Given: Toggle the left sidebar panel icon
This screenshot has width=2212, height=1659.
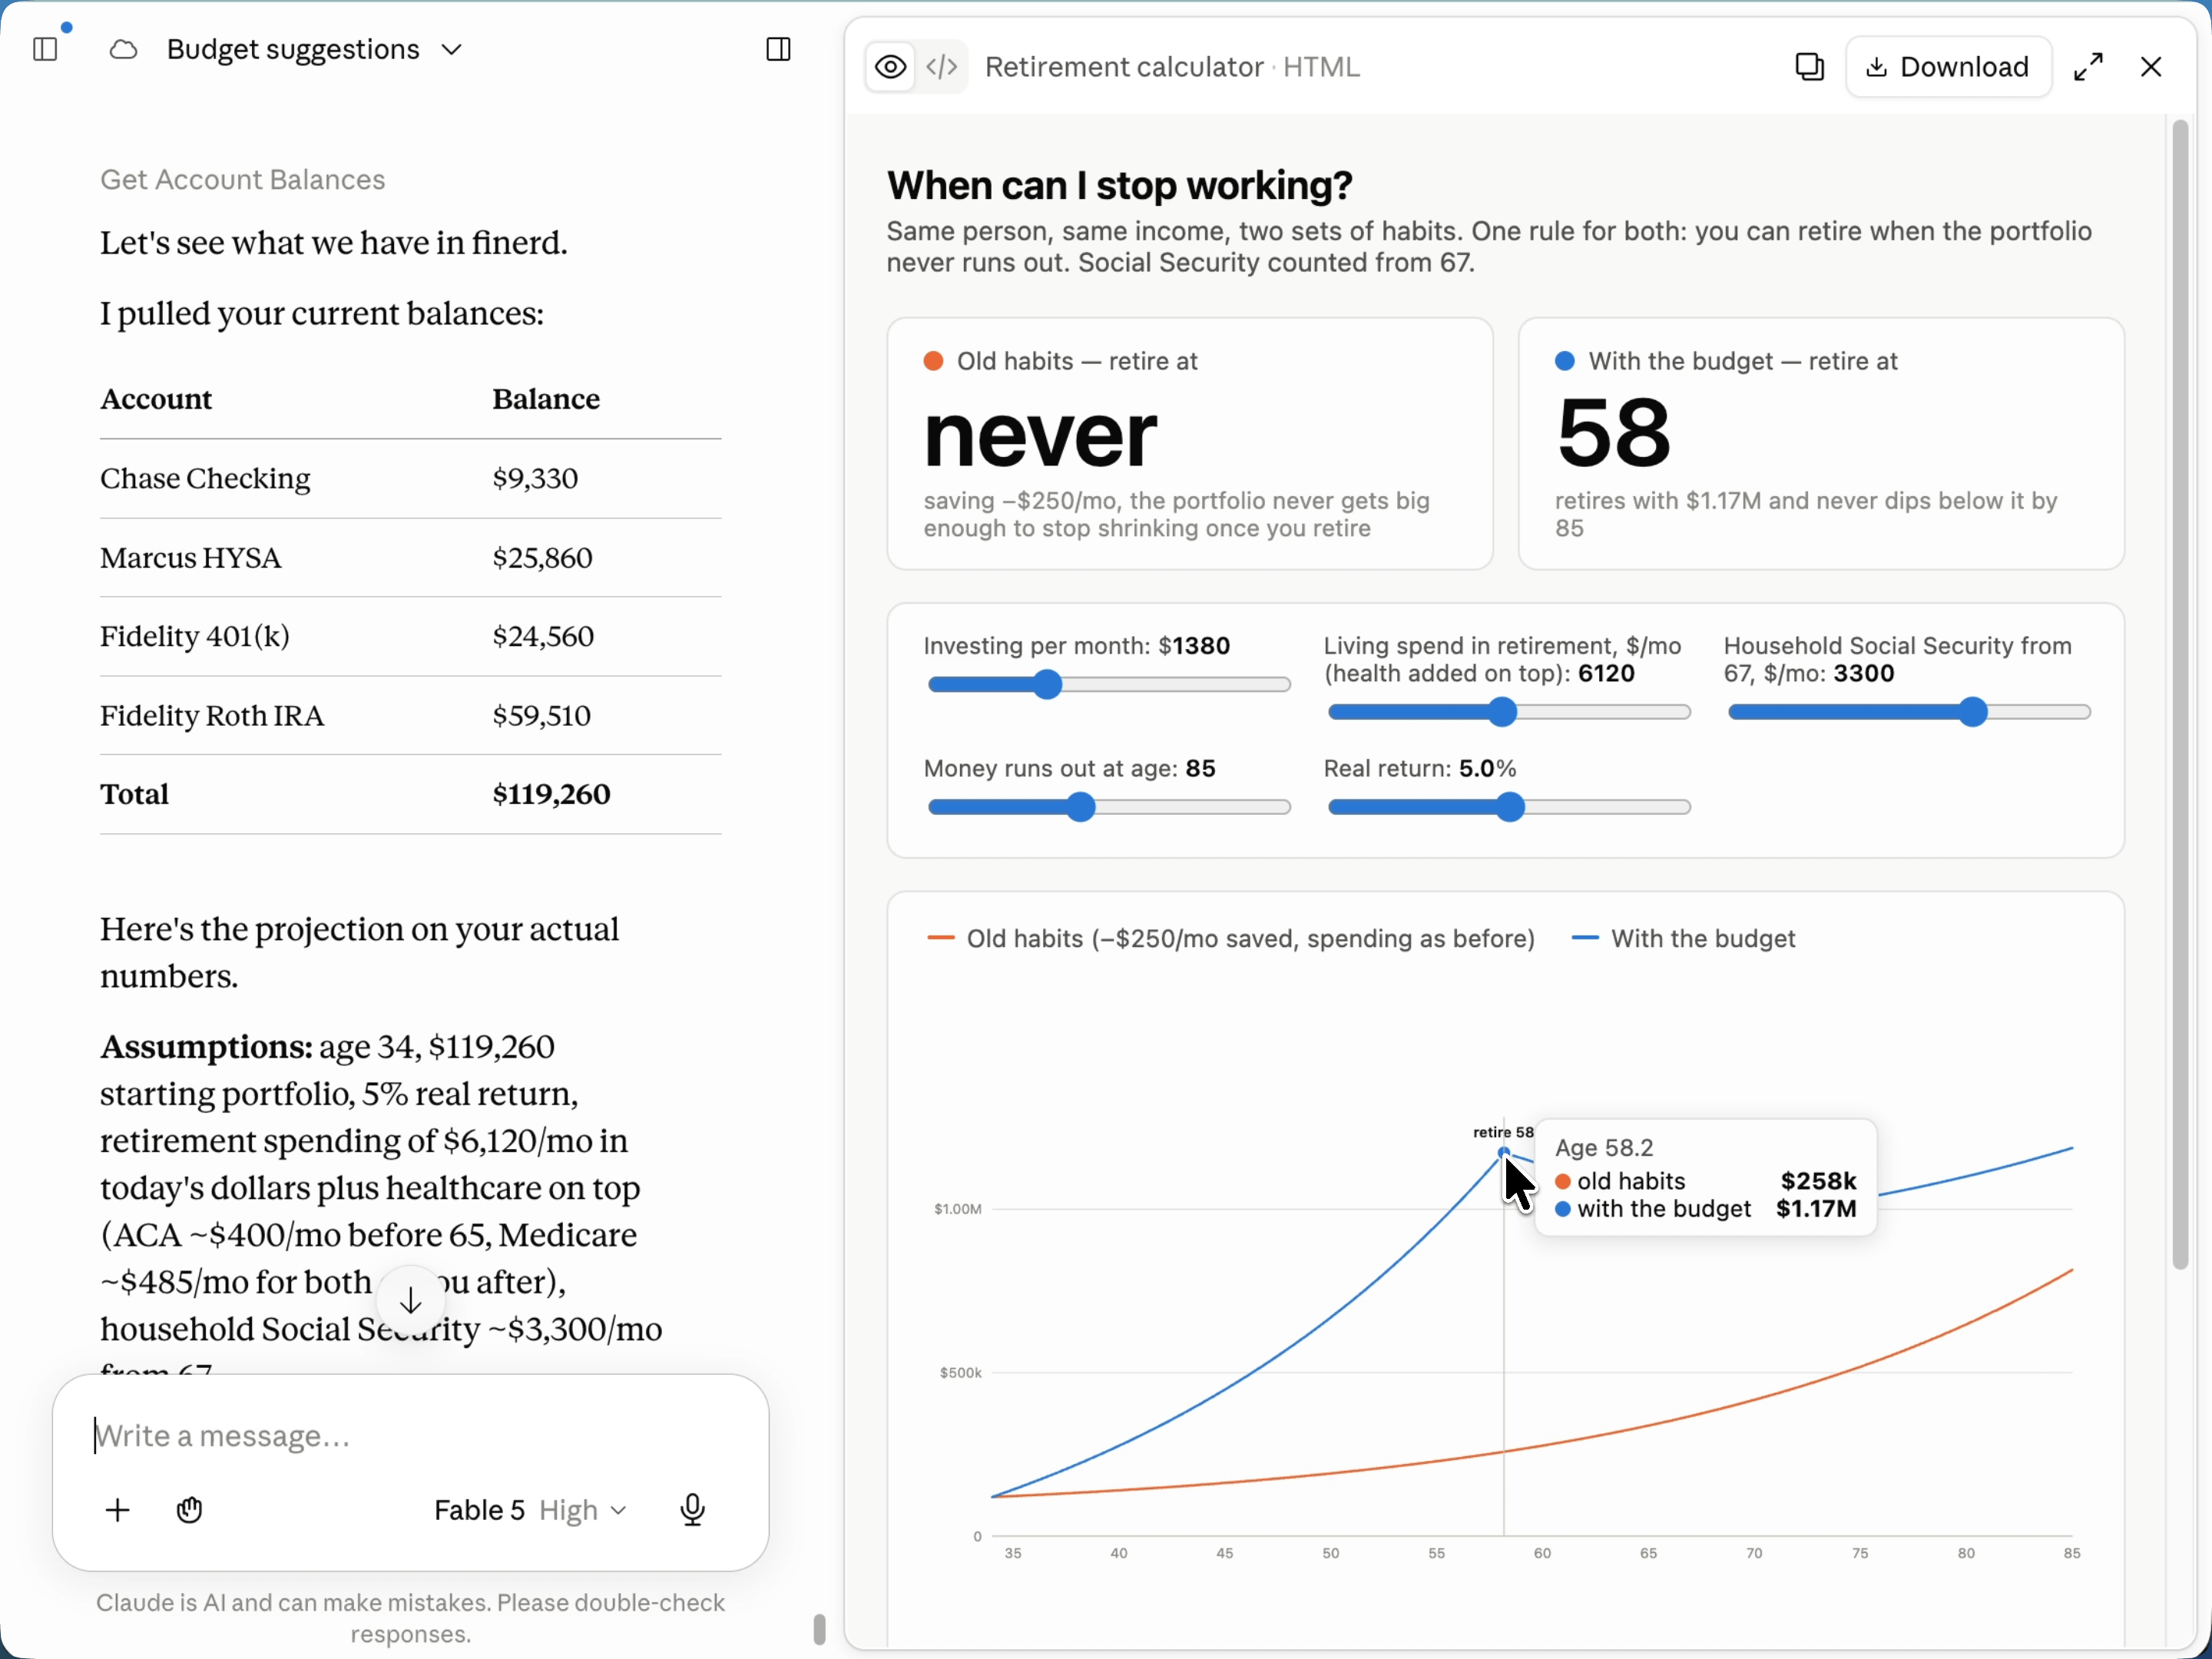Looking at the screenshot, I should (45, 49).
